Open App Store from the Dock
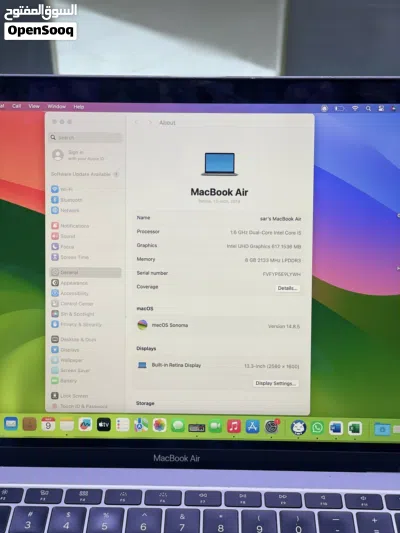 [x=253, y=427]
